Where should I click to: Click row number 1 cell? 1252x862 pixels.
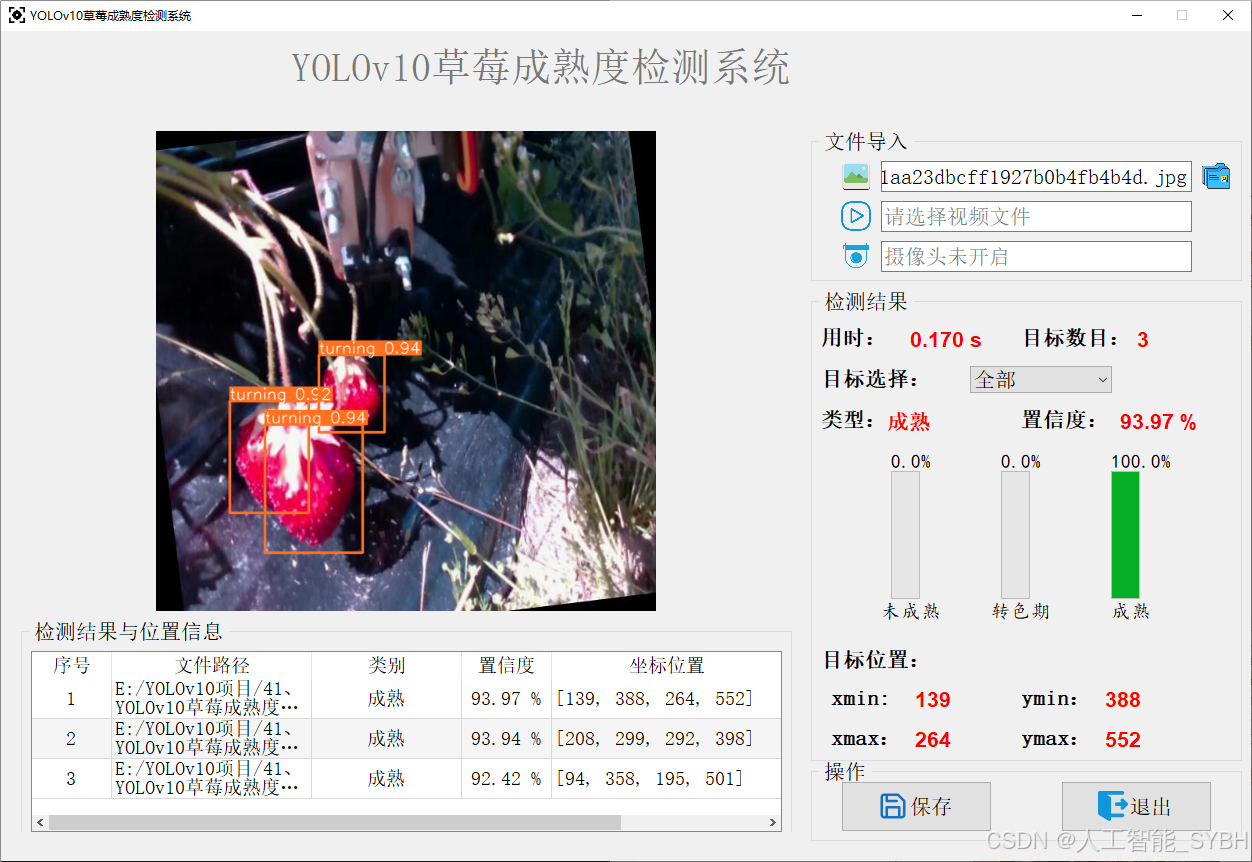71,698
